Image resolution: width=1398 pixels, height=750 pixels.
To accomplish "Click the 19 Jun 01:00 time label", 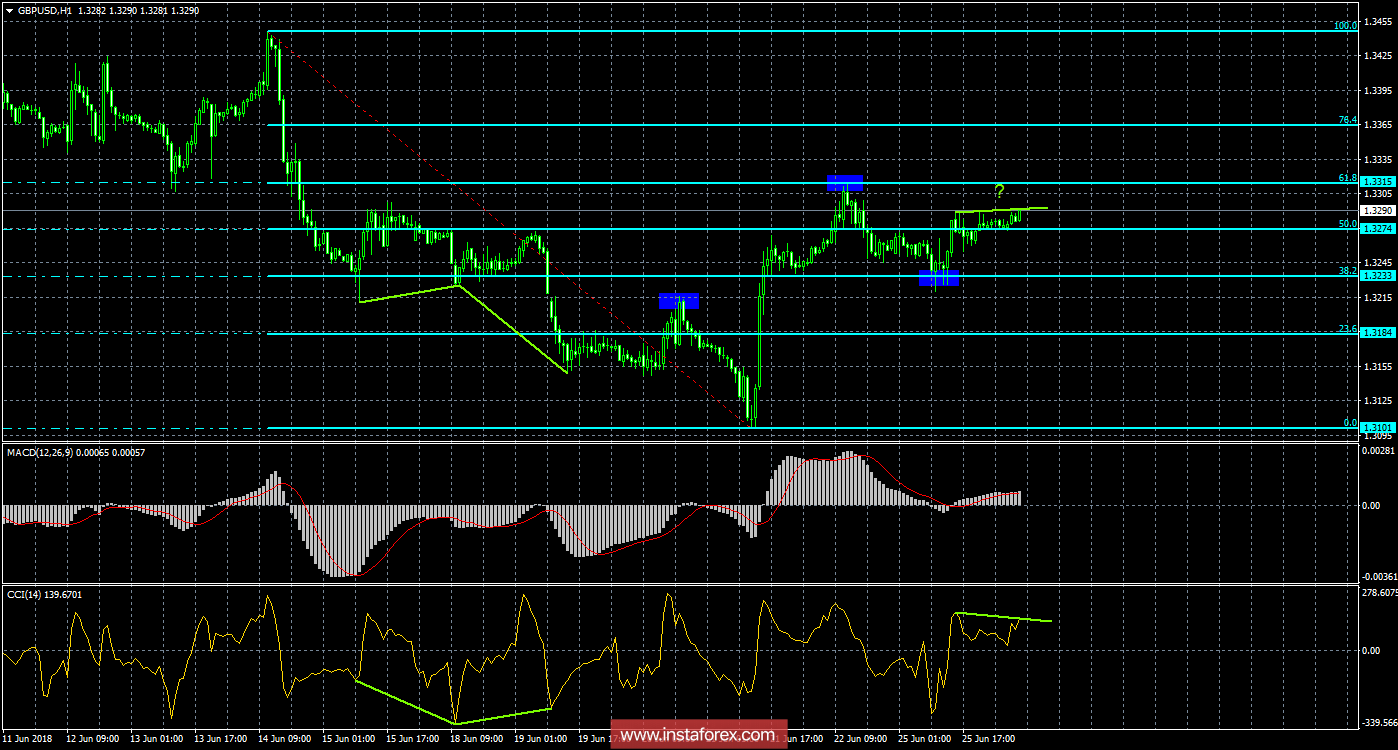I will 542,739.
